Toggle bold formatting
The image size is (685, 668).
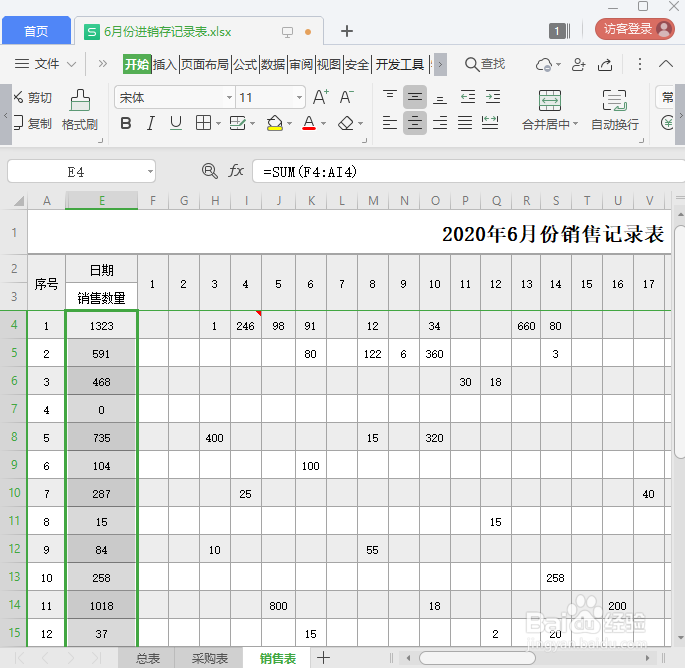(126, 124)
